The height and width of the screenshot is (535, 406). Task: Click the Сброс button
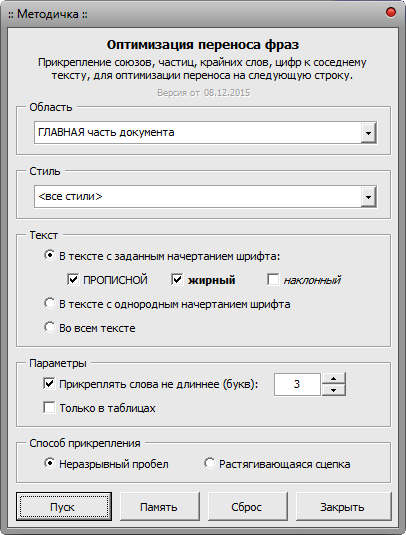[x=248, y=506]
